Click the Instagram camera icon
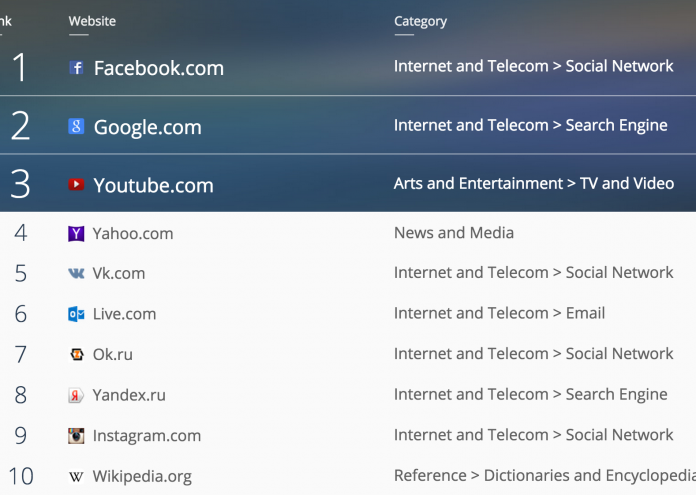Viewport: 696px width, 495px height. 76,436
